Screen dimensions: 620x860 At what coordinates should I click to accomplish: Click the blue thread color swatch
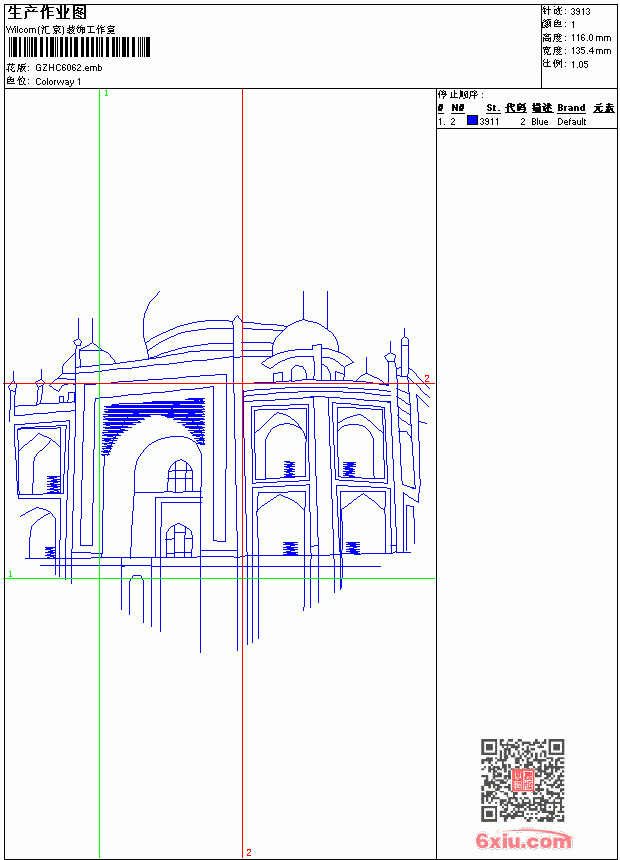point(472,121)
